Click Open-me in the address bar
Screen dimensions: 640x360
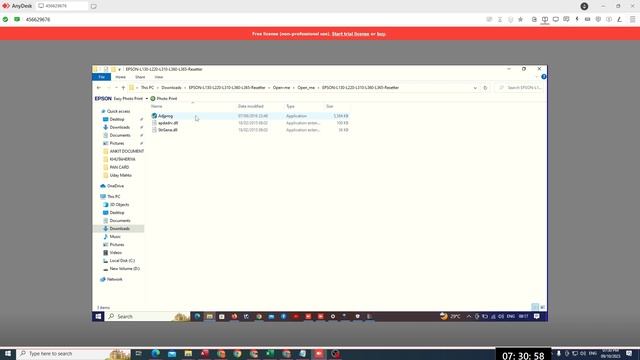281,88
